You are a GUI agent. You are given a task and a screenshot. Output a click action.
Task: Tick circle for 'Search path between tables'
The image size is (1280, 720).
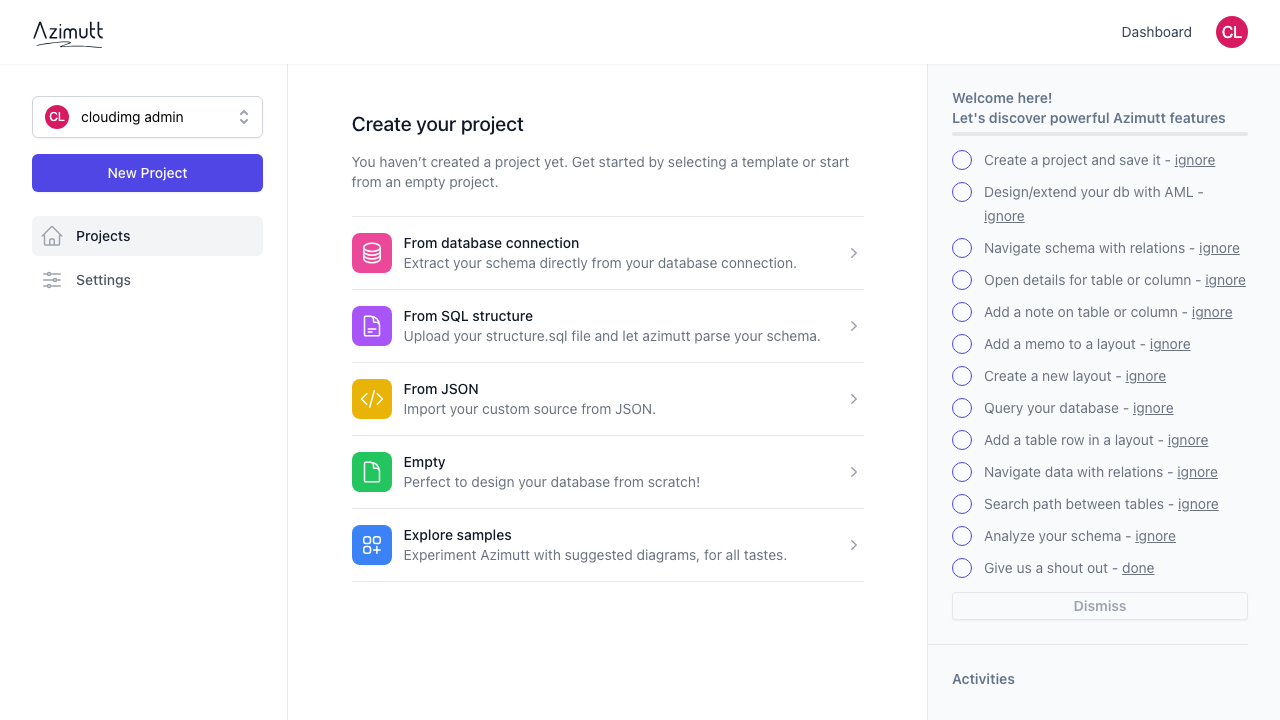962,504
